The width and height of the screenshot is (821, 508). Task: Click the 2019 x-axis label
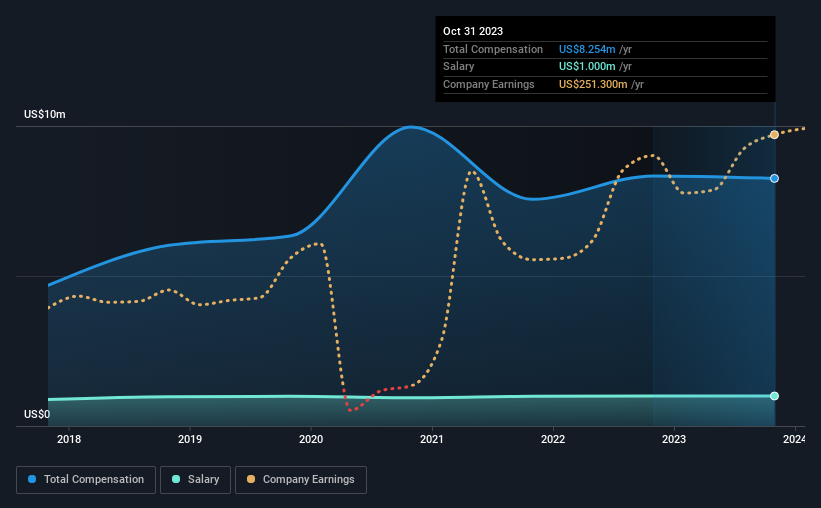click(190, 439)
